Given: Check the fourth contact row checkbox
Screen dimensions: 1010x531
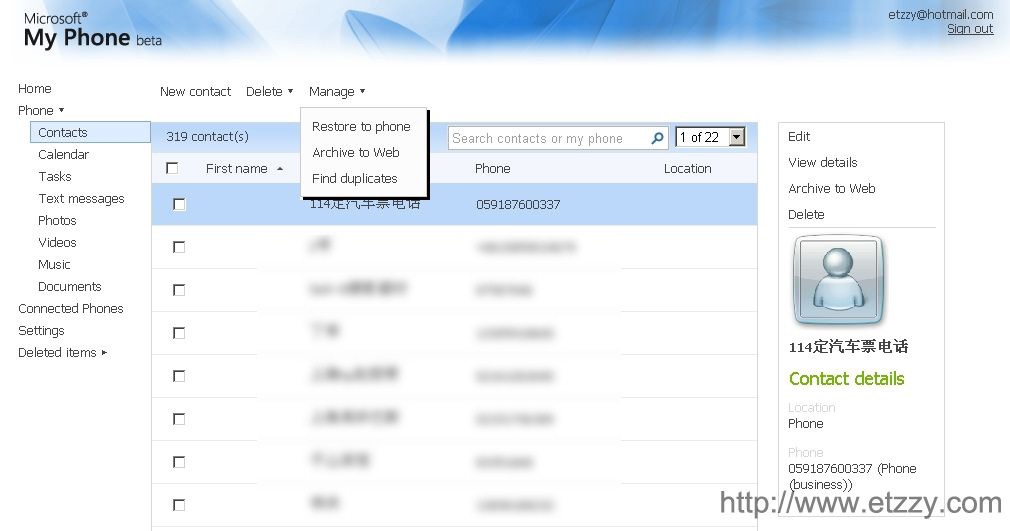Looking at the screenshot, I should point(179,333).
